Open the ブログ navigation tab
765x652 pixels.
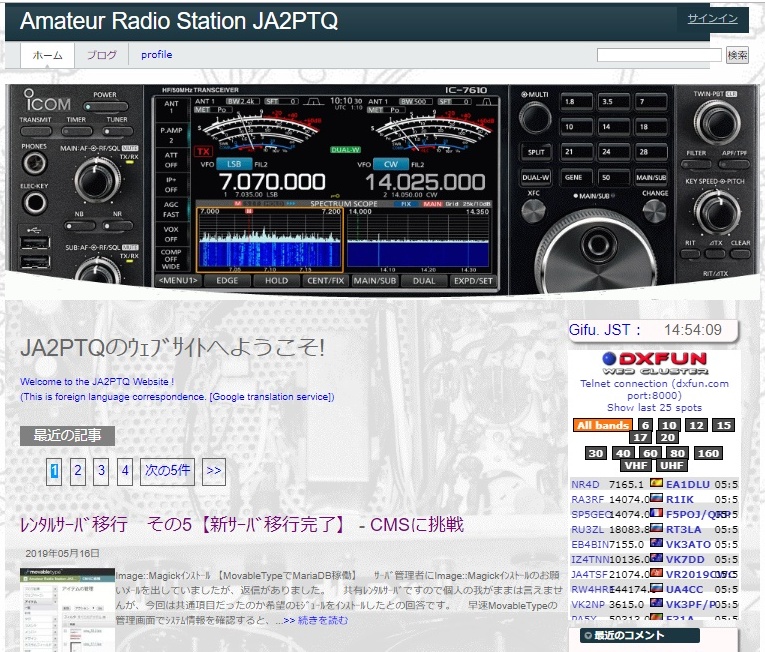[x=101, y=55]
